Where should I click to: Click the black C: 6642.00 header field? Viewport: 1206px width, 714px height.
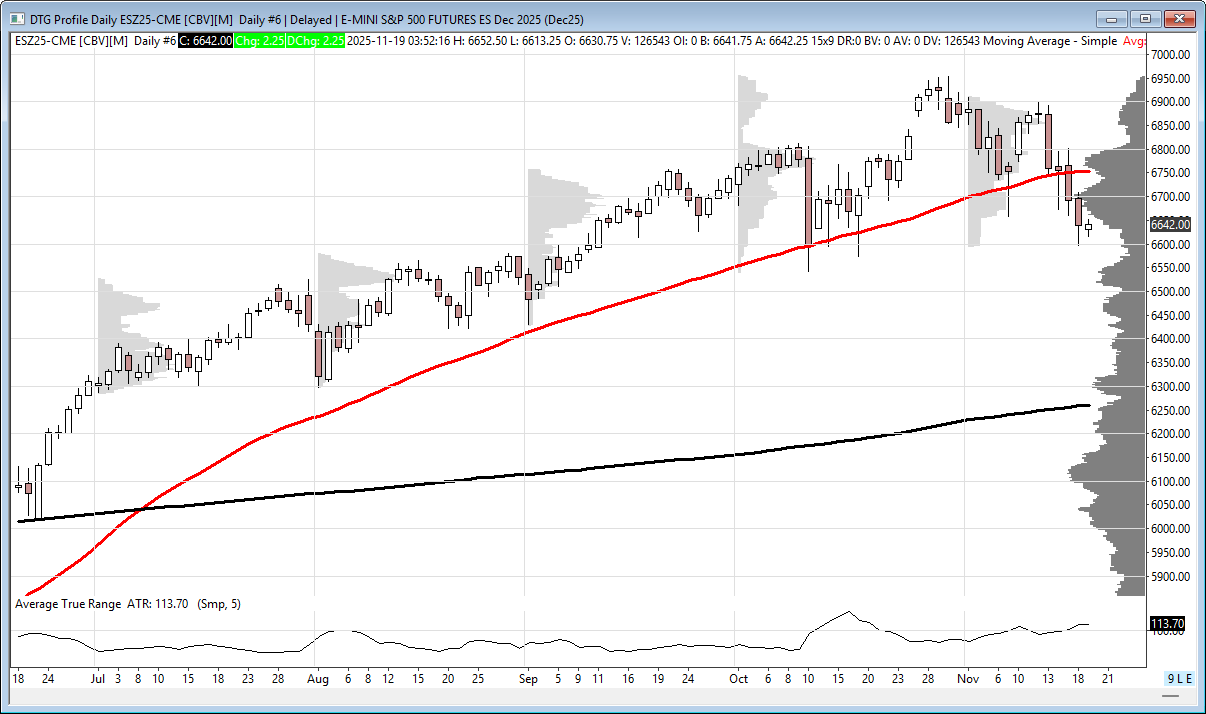click(206, 40)
